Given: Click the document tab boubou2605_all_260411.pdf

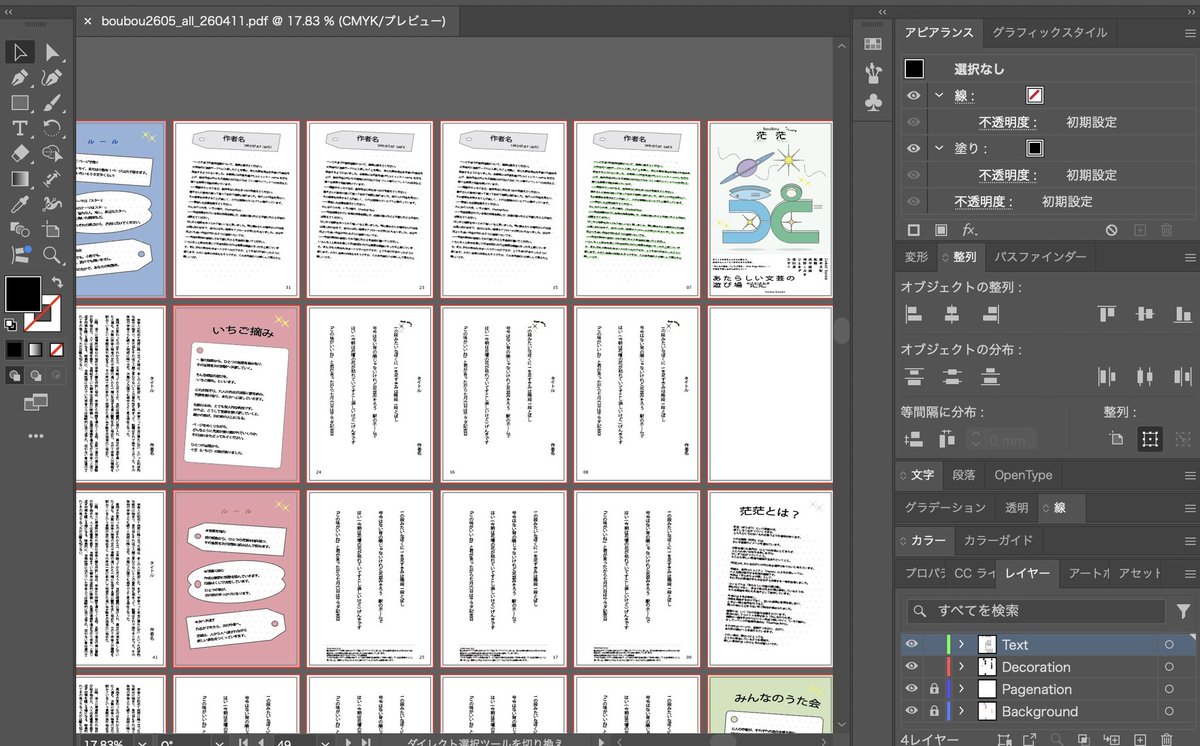Looking at the screenshot, I should coord(273,21).
